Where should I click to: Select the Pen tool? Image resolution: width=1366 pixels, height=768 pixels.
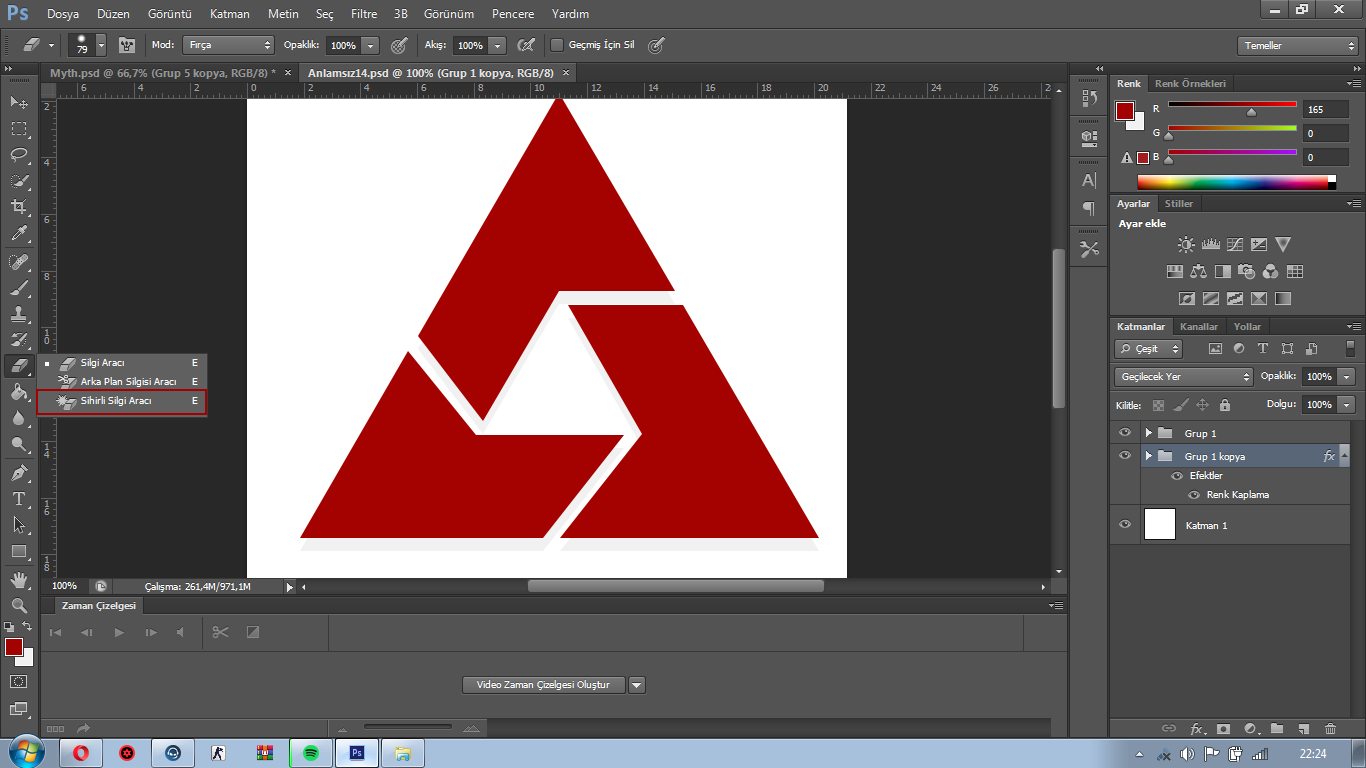[x=19, y=472]
